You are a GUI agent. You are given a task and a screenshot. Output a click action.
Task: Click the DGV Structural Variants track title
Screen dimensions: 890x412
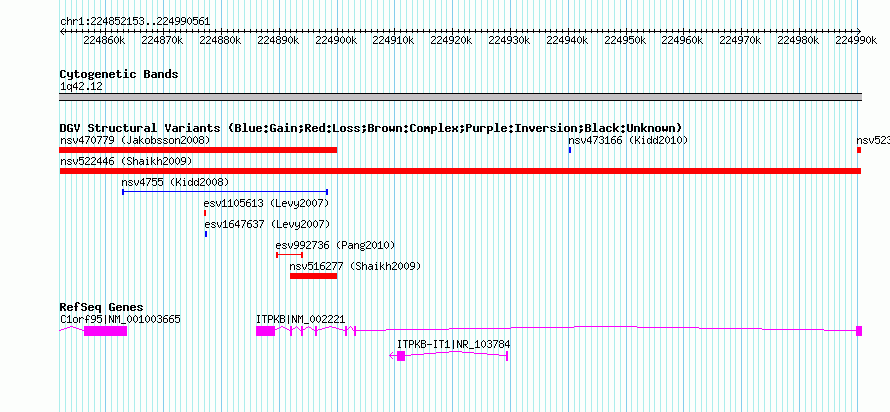[x=371, y=128]
